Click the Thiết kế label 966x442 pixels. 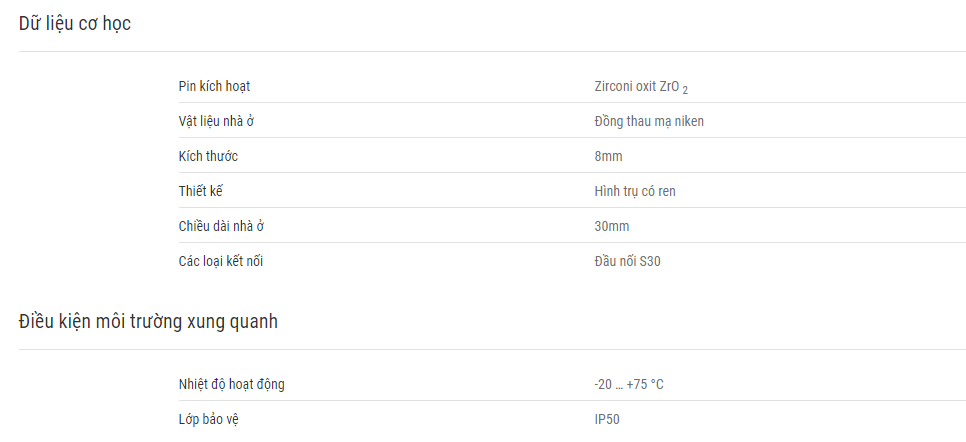click(200, 191)
